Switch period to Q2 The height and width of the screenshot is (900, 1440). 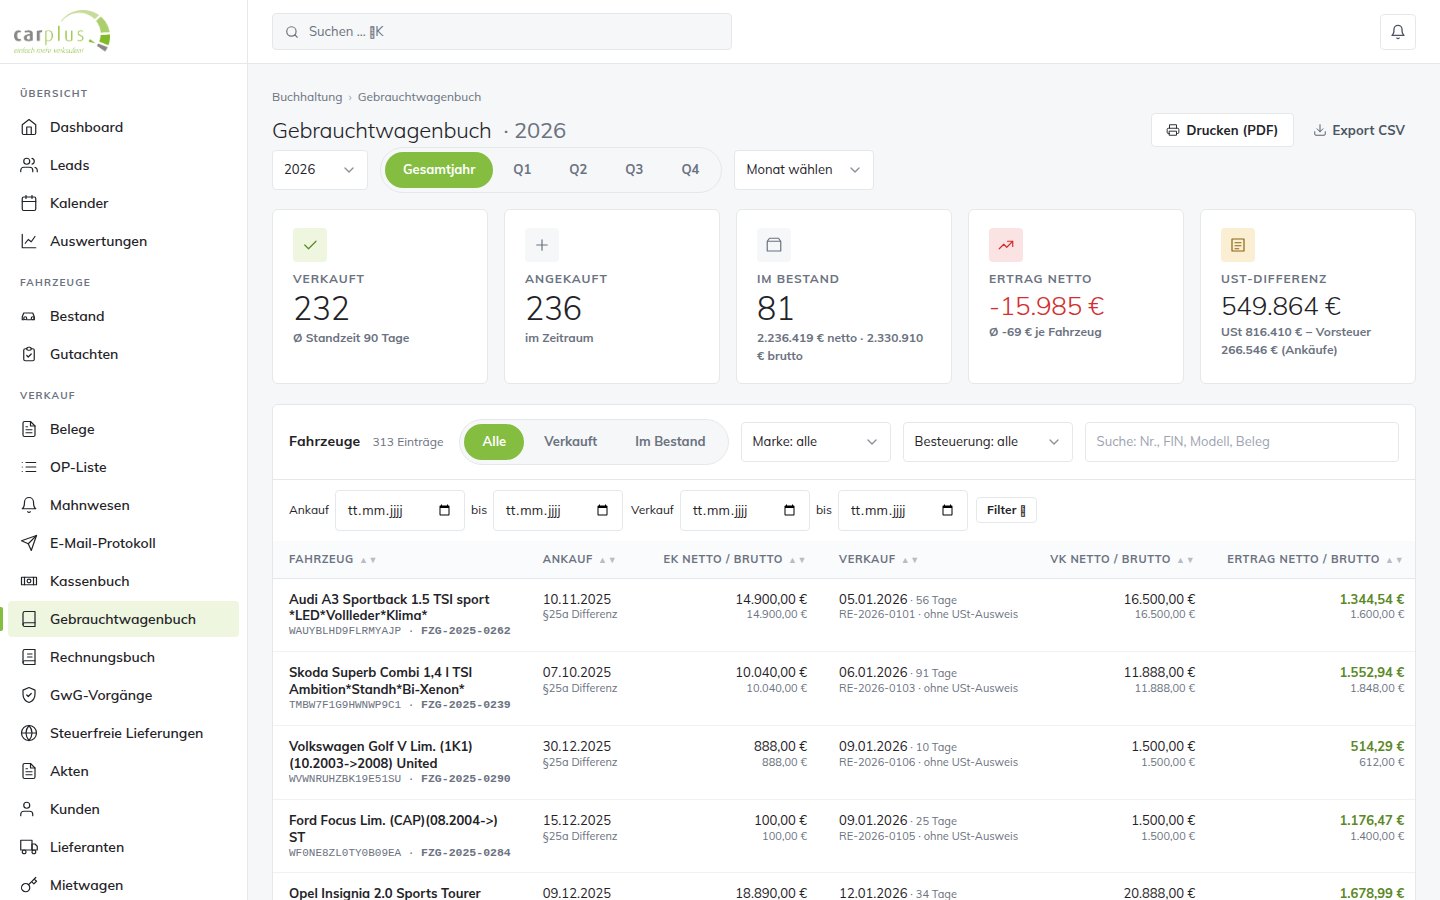[578, 170]
